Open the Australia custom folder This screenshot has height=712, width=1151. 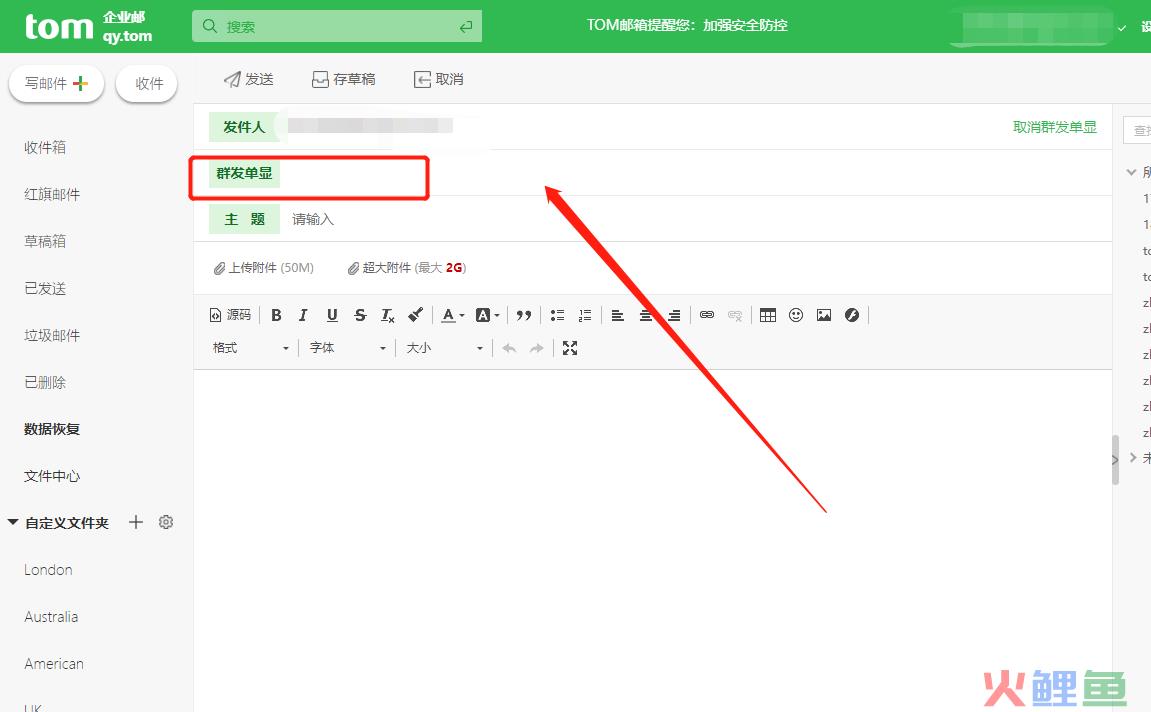pyautogui.click(x=51, y=617)
